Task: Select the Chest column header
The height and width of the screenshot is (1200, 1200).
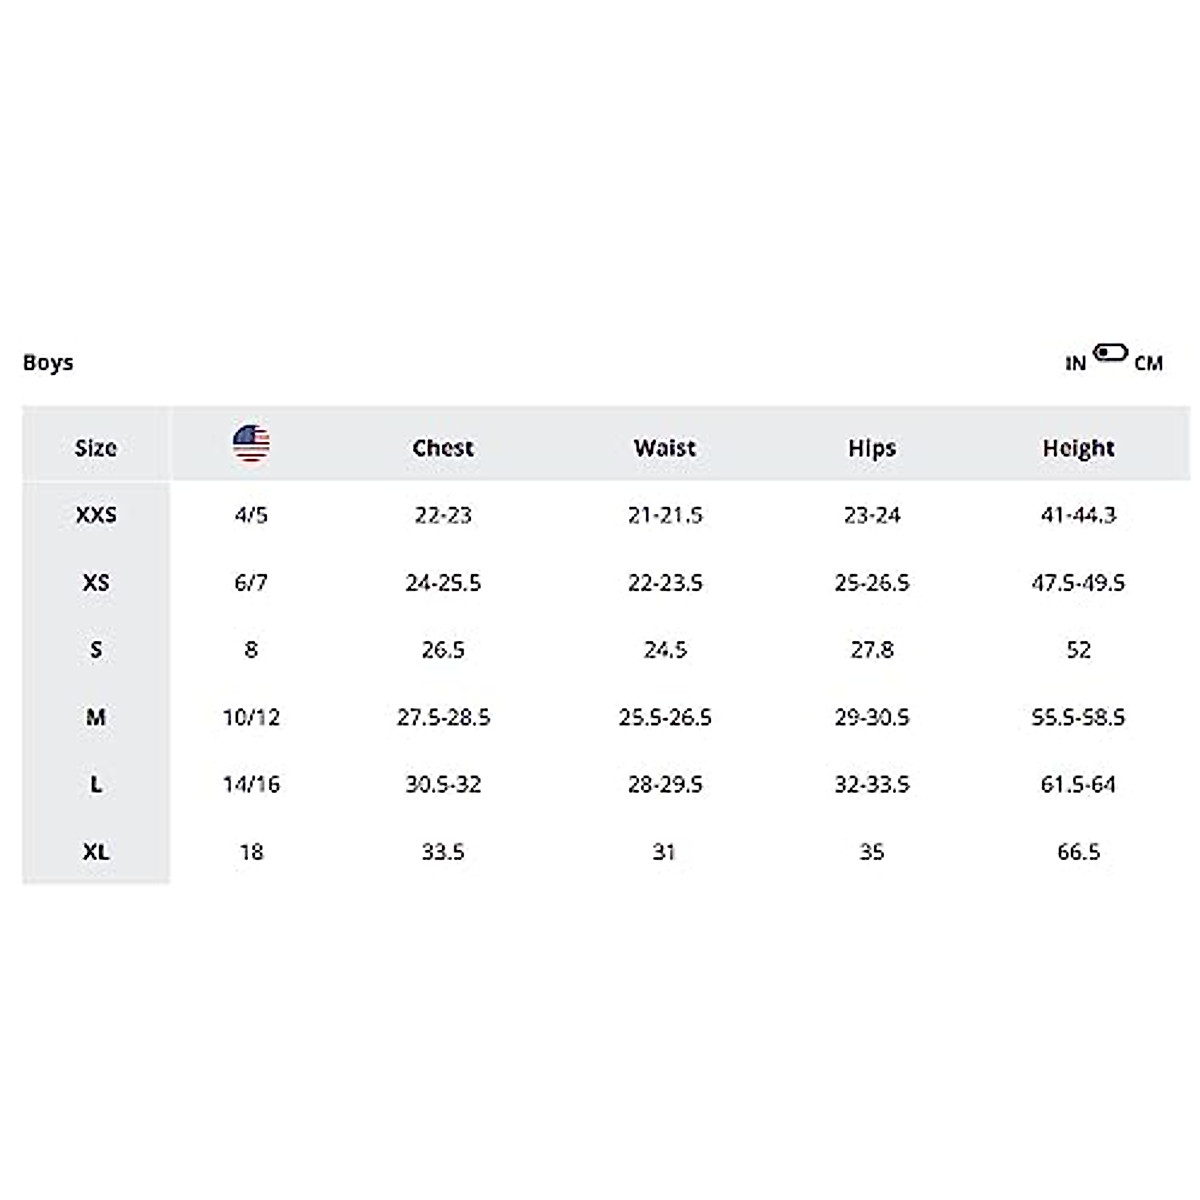Action: (443, 448)
